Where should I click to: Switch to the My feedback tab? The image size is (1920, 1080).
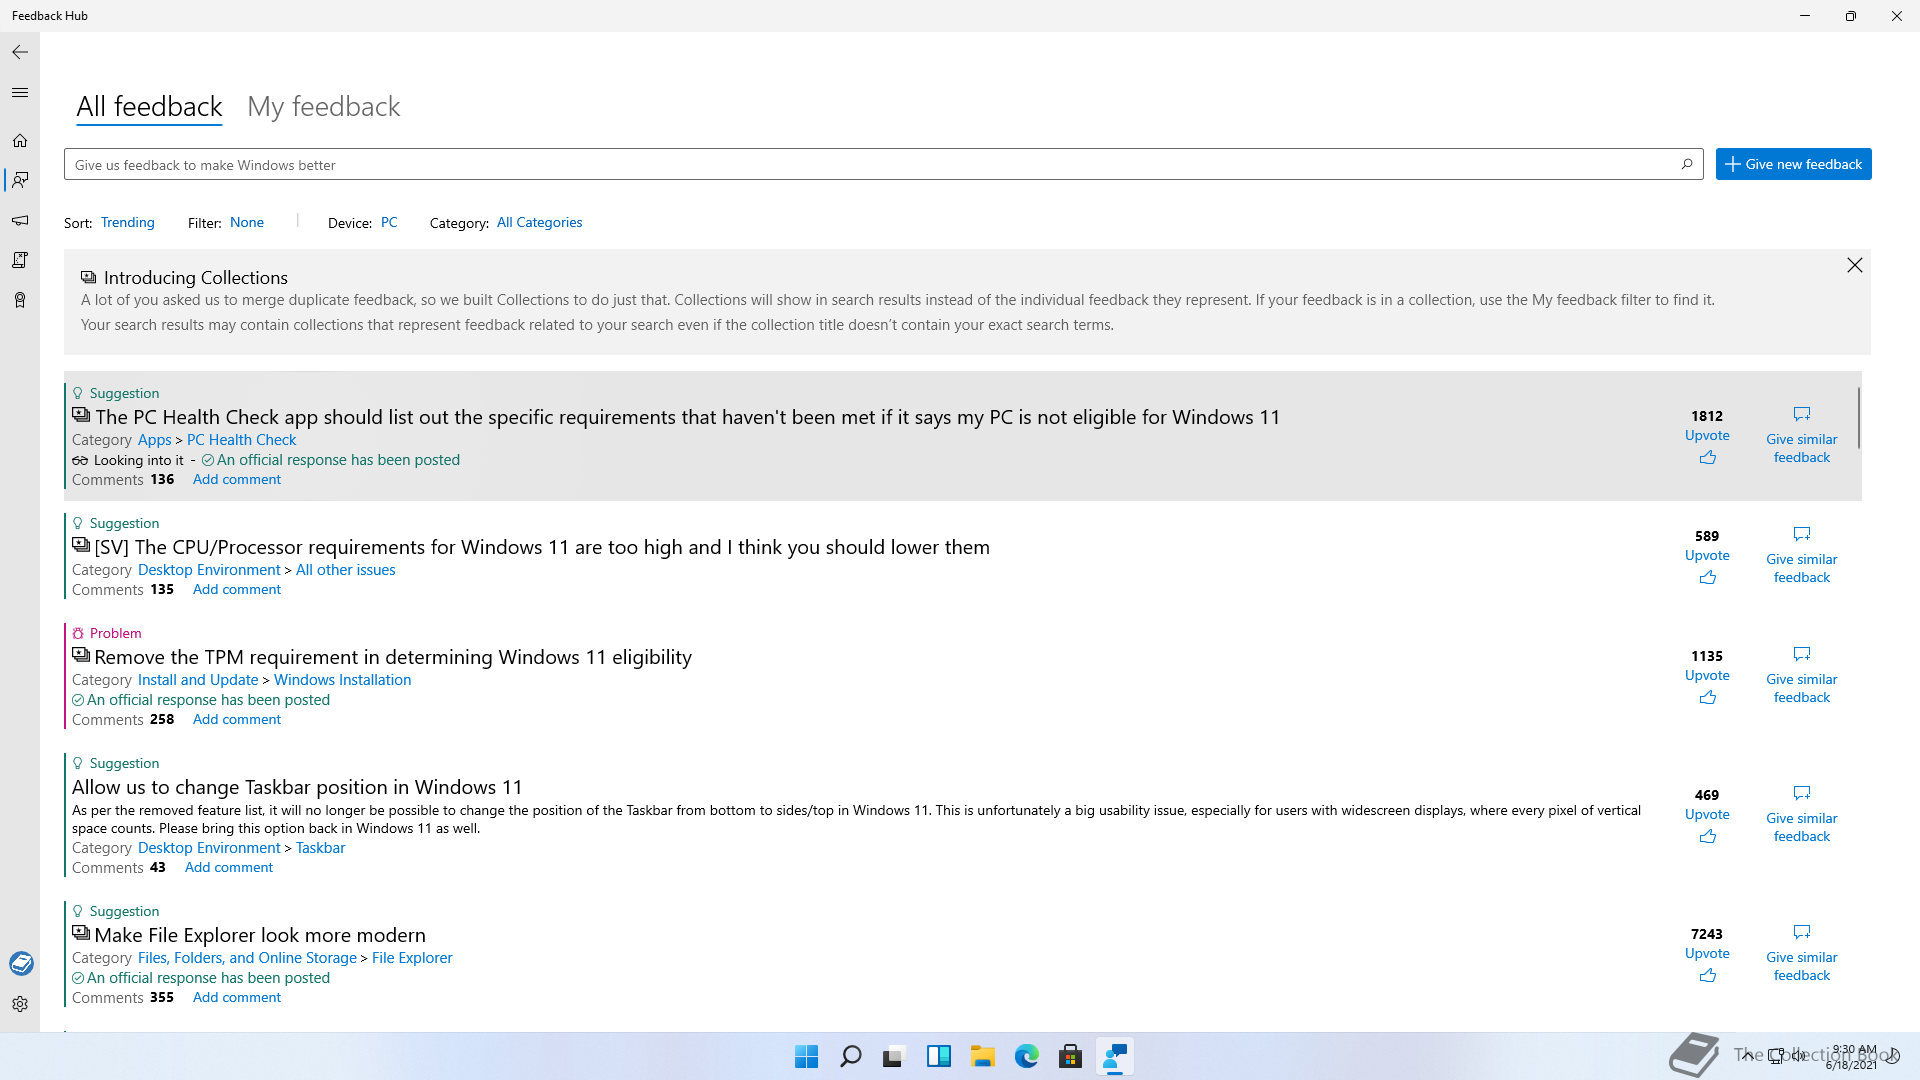pyautogui.click(x=323, y=107)
